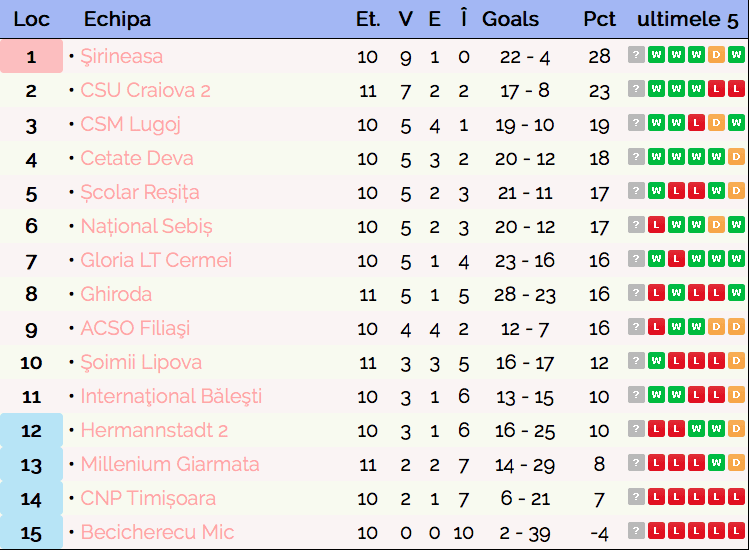Click the orange D icon in Hermannstadt 2's row
Viewport: 749px width, 551px height.
[737, 430]
